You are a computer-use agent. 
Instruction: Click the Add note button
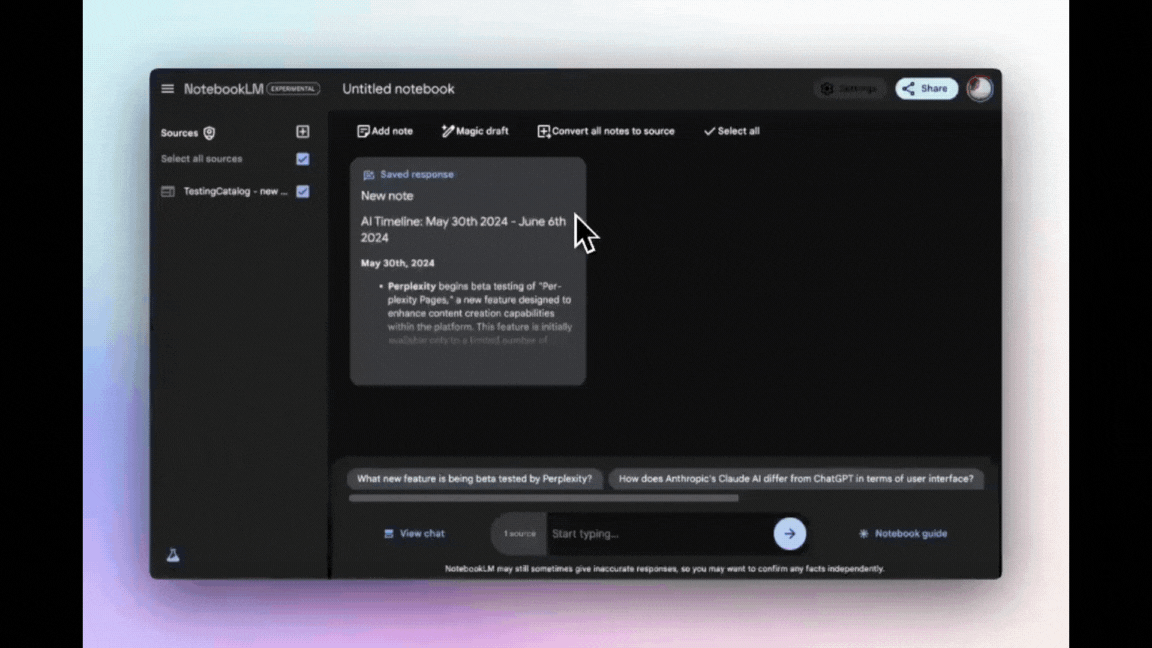[x=385, y=131]
